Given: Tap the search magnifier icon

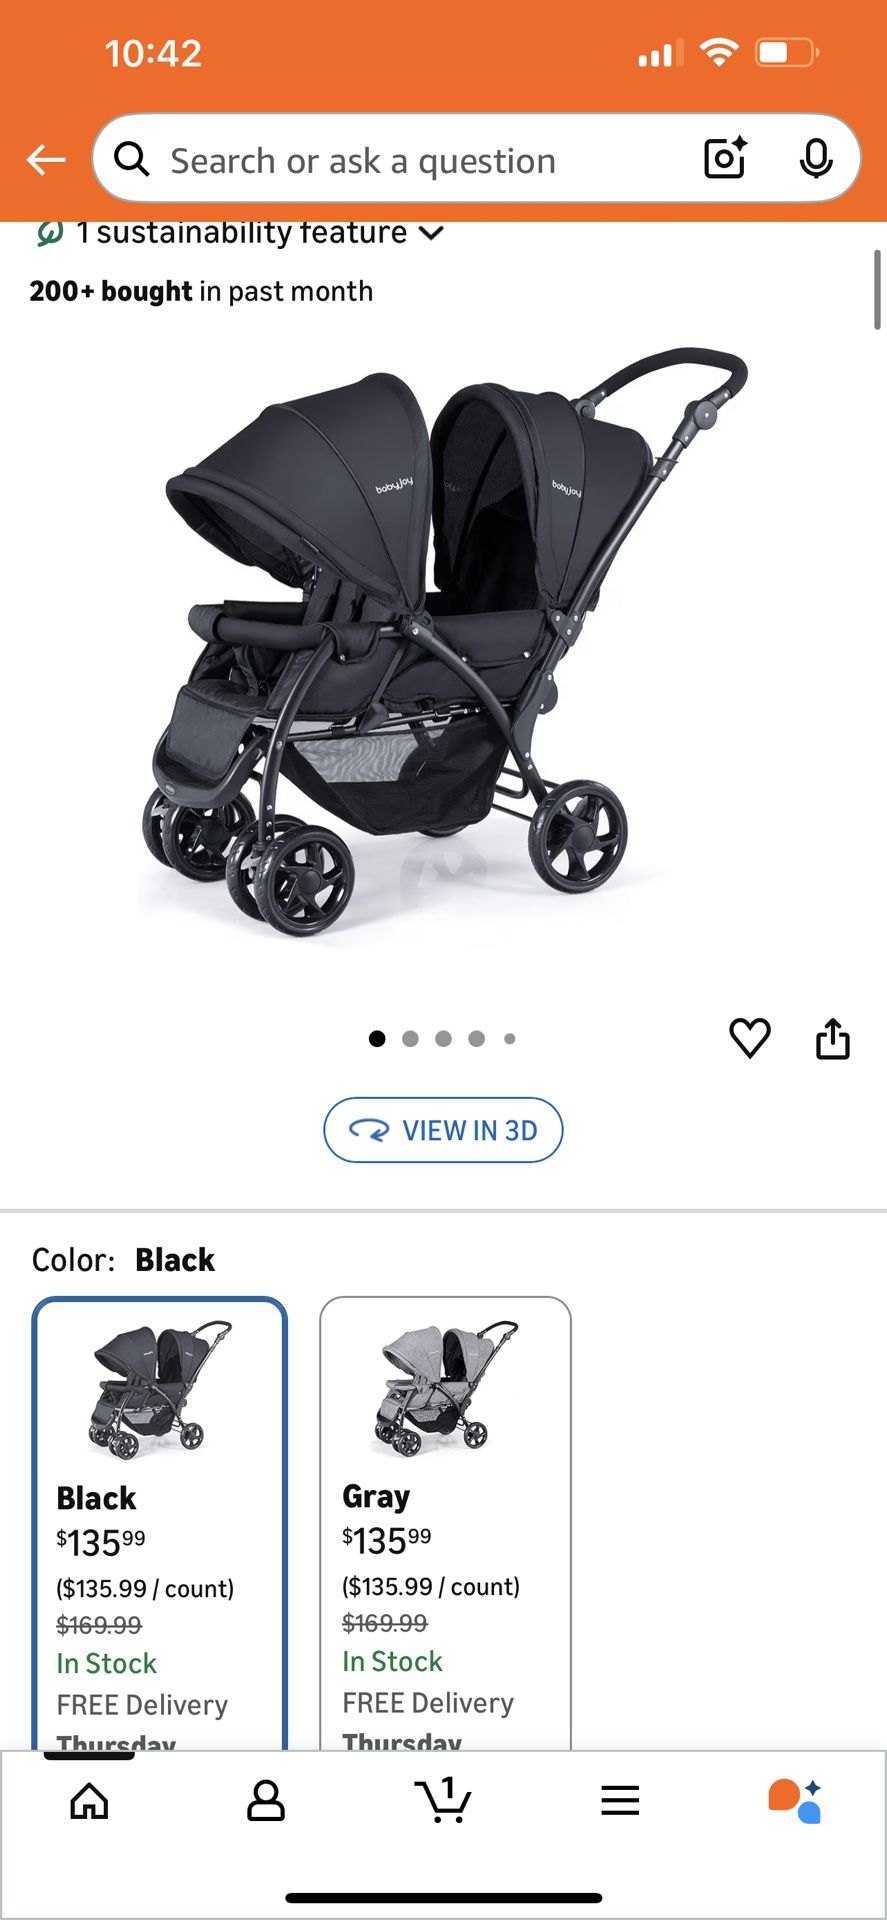Looking at the screenshot, I should coord(131,158).
